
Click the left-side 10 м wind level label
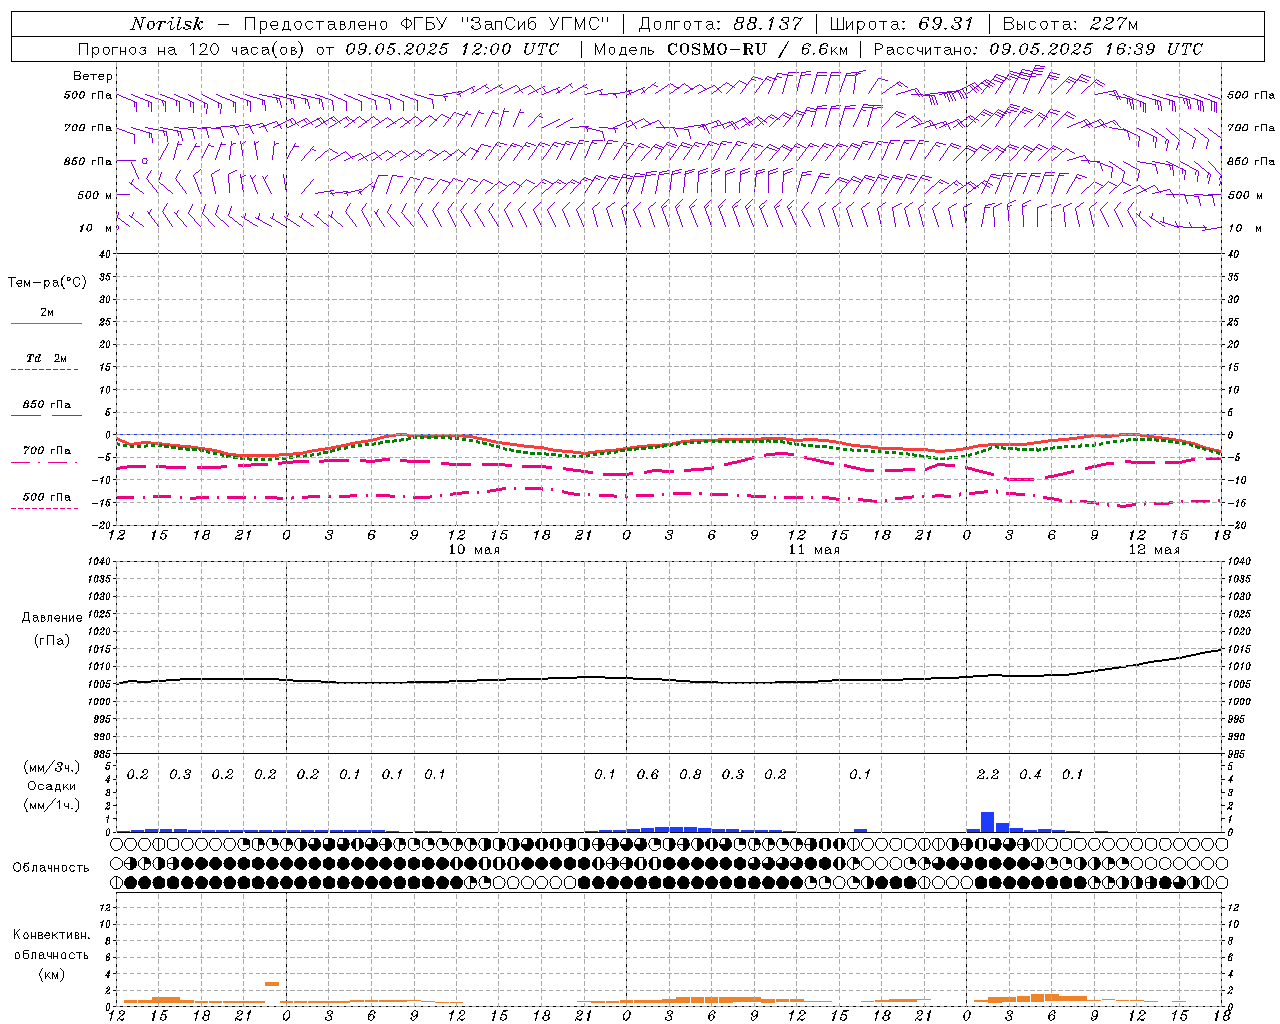tap(95, 228)
